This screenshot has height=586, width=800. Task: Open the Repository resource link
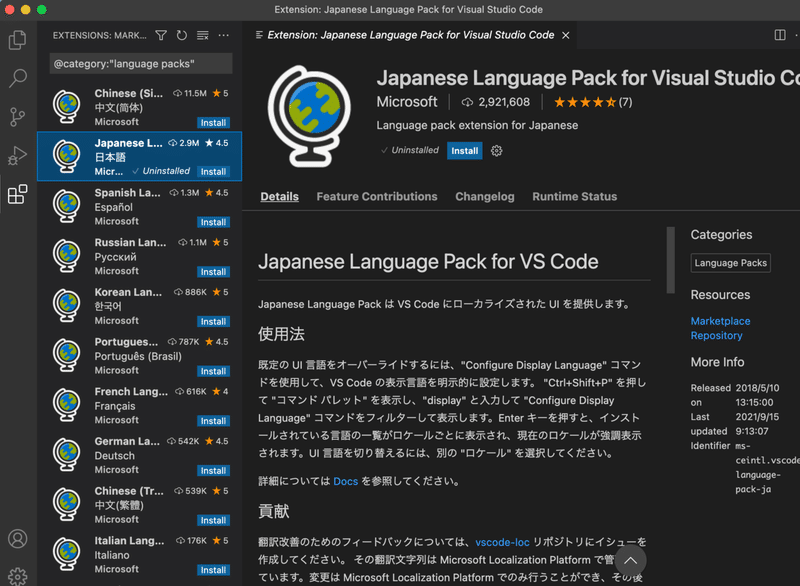tap(716, 336)
